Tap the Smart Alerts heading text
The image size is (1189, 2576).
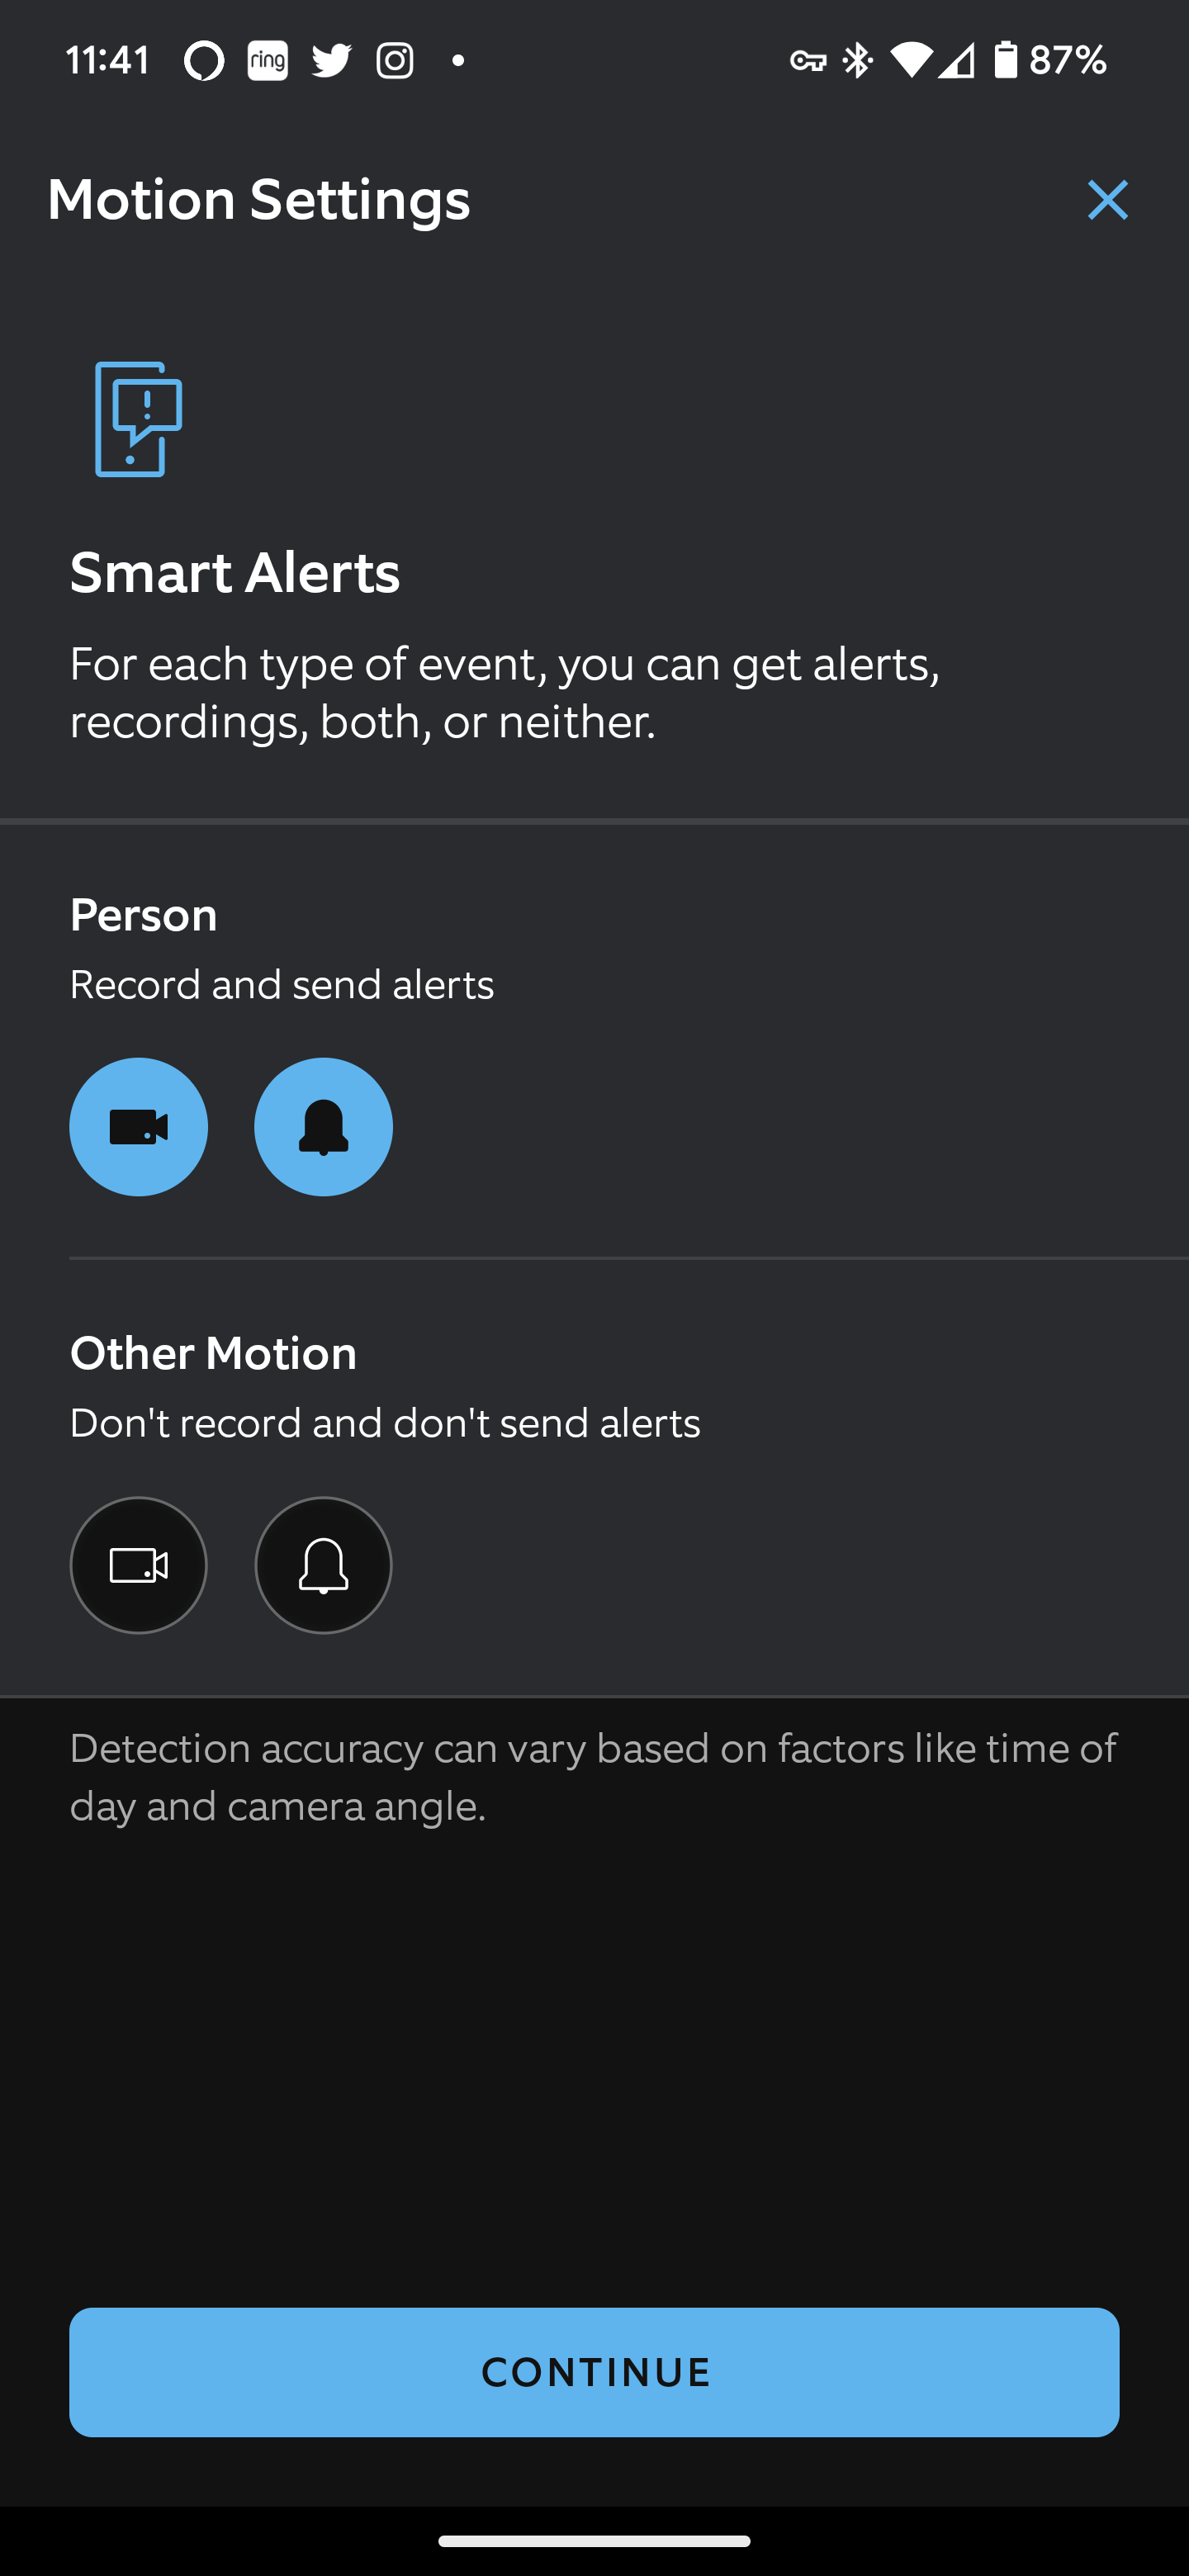click(x=235, y=572)
